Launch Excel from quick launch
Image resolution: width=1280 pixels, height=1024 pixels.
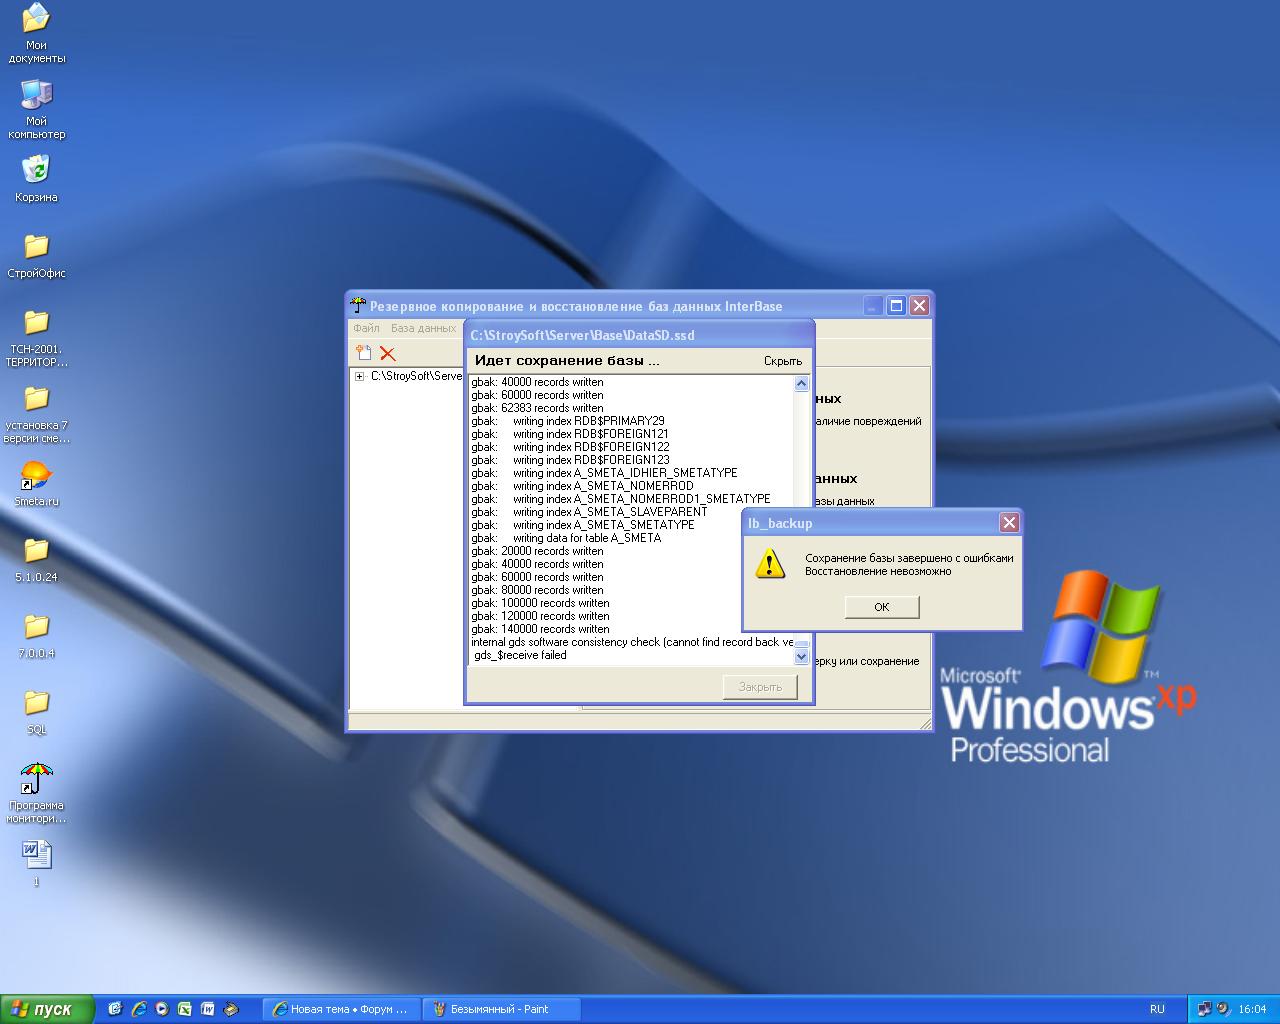pyautogui.click(x=185, y=1009)
